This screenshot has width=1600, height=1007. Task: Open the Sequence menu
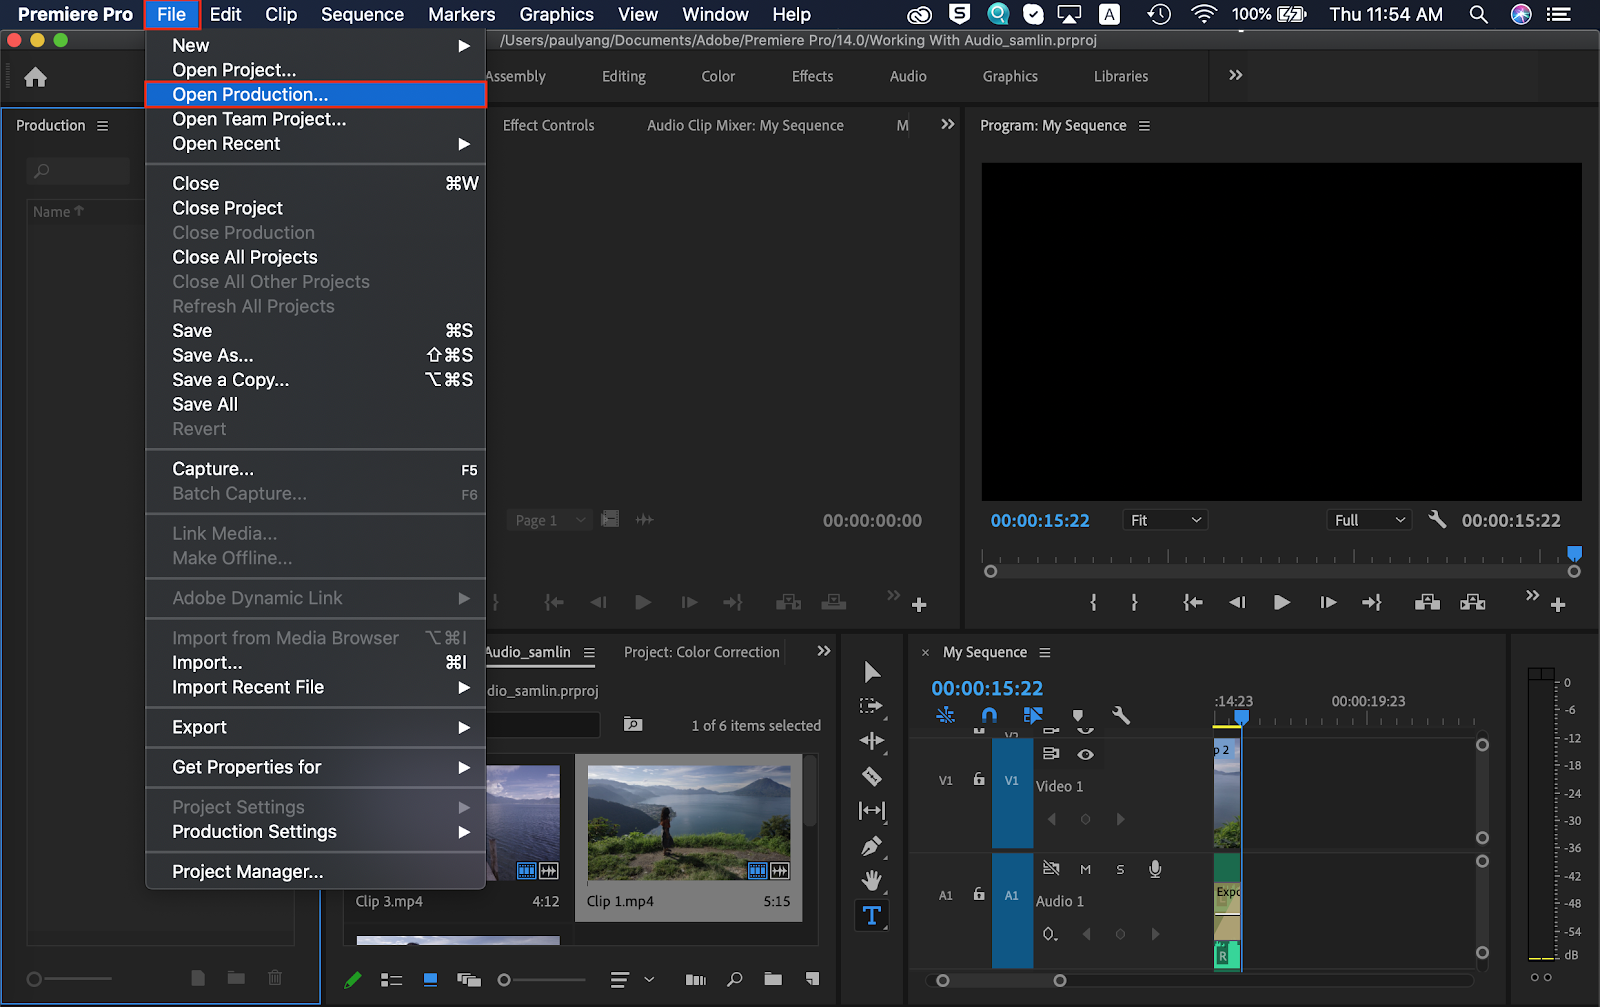coord(362,14)
